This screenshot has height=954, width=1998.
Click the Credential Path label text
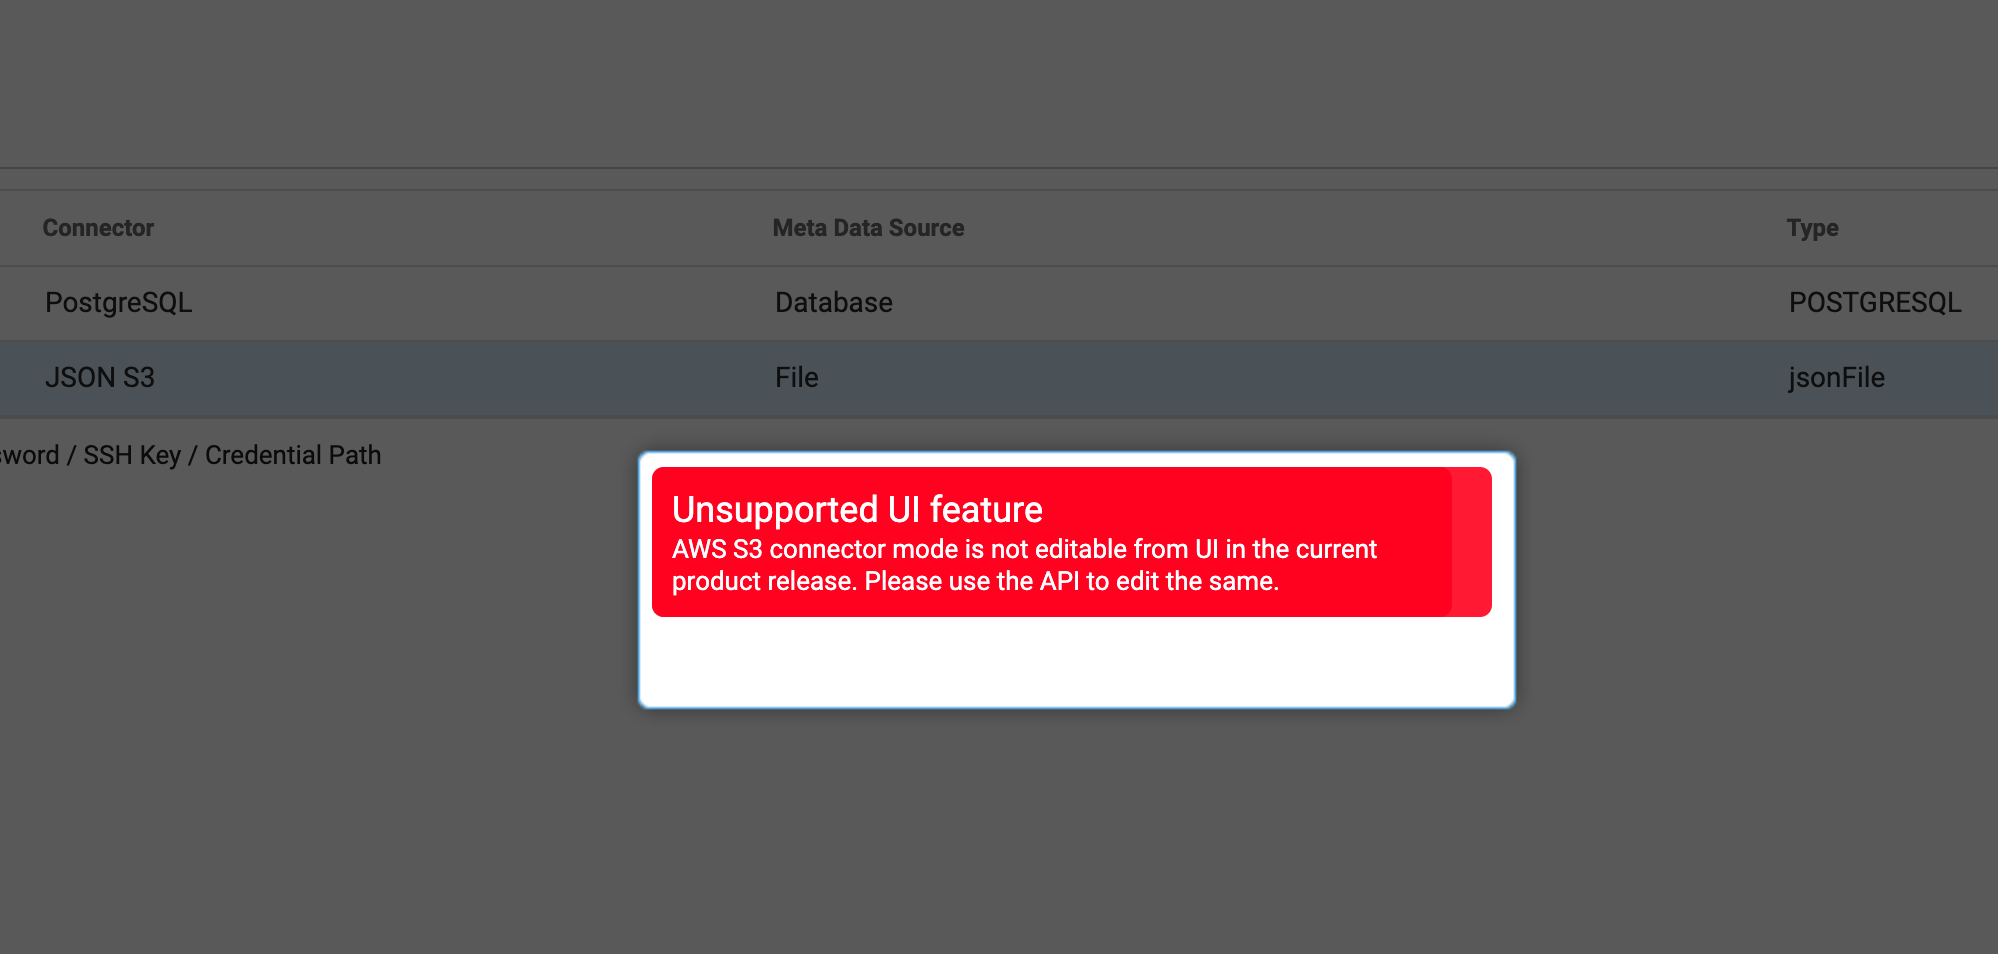pyautogui.click(x=293, y=455)
